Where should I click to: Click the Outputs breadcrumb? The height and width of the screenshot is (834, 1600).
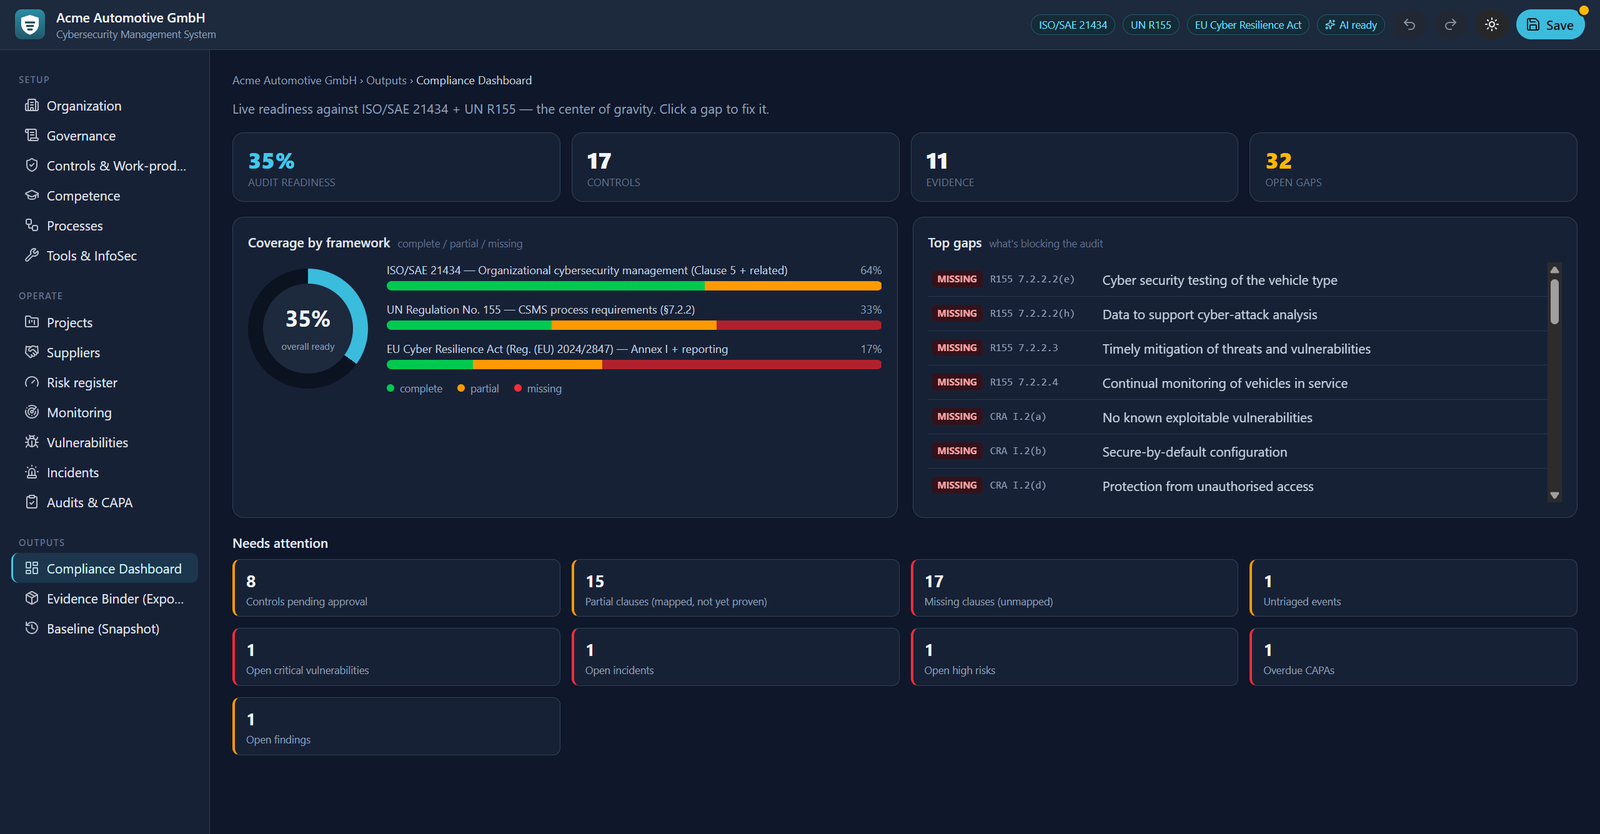(x=386, y=80)
